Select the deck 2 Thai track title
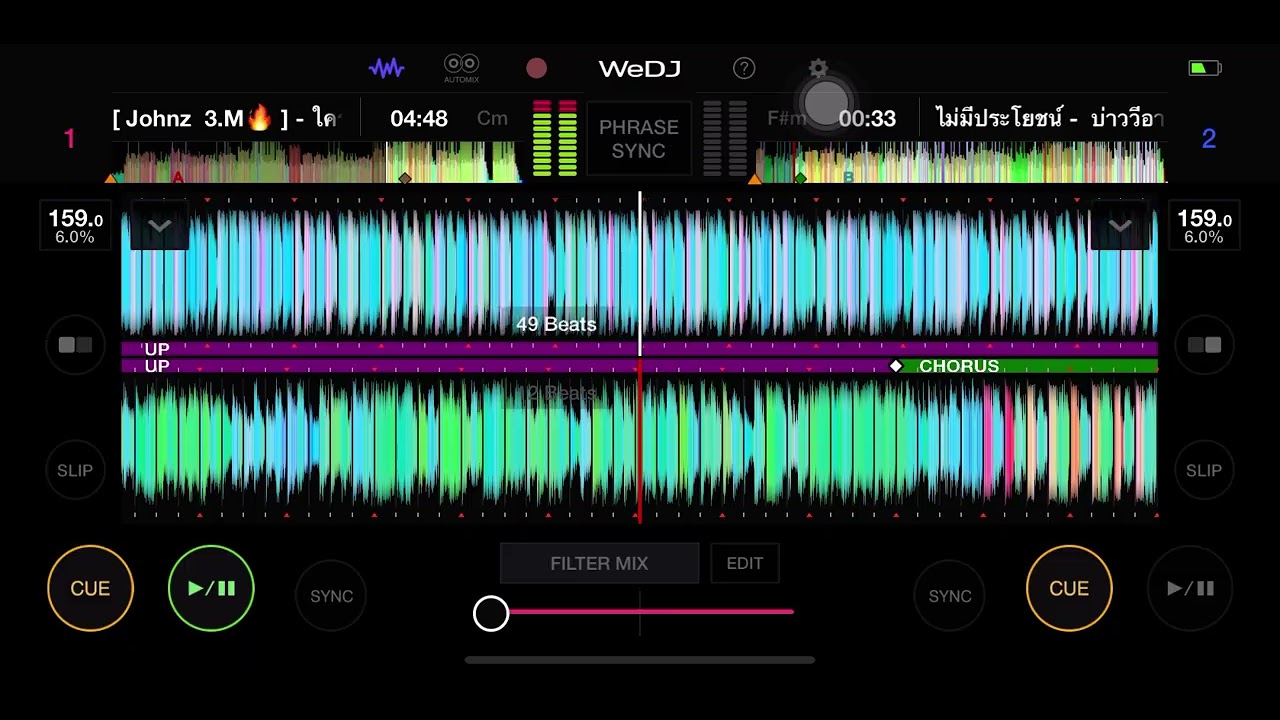The width and height of the screenshot is (1280, 720). click(x=1050, y=119)
